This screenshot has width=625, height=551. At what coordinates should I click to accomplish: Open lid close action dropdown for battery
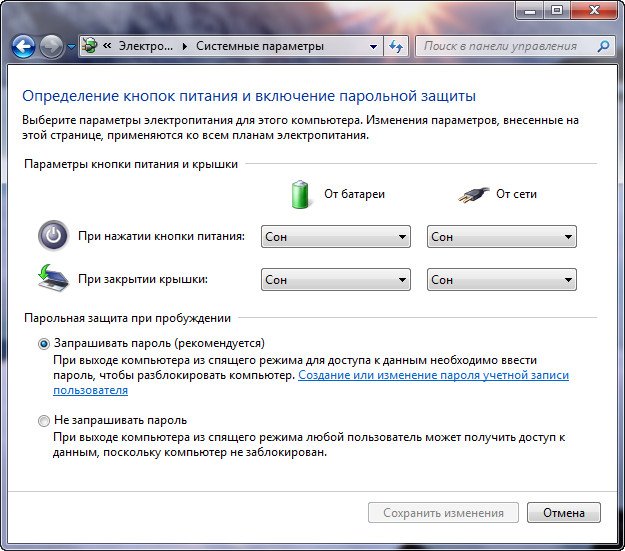[336, 279]
